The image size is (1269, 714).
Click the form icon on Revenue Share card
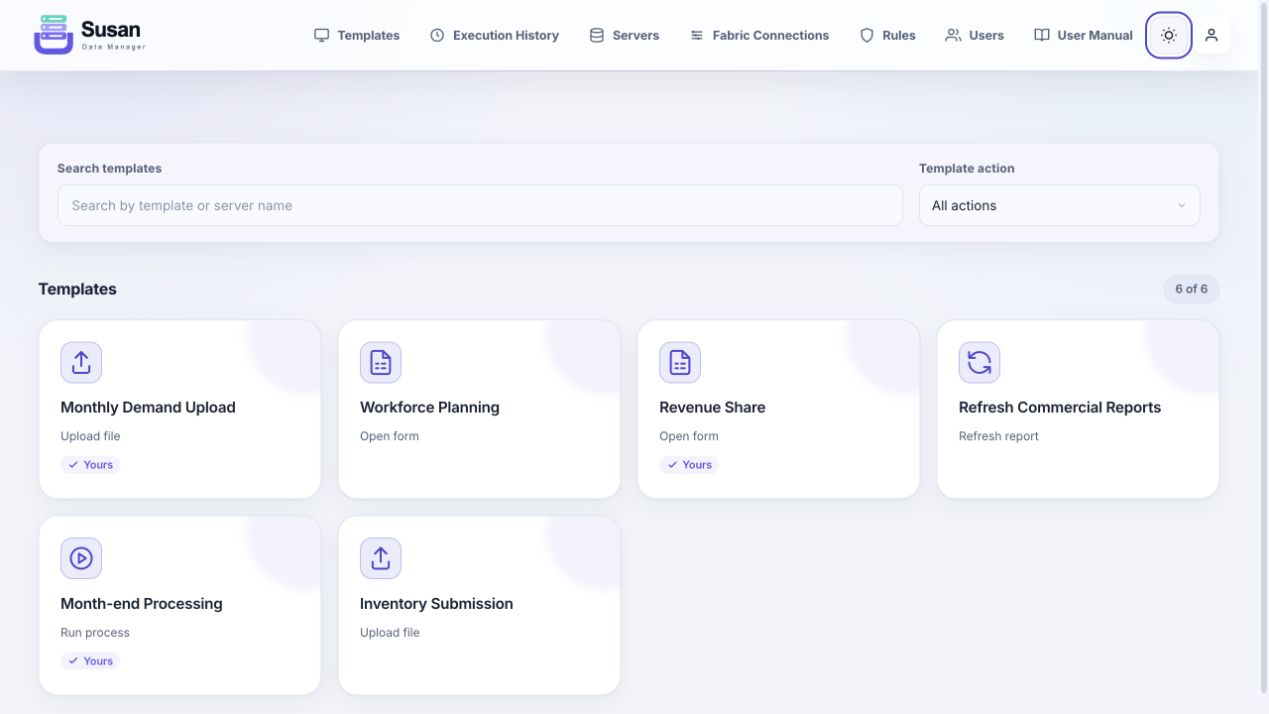coord(680,362)
